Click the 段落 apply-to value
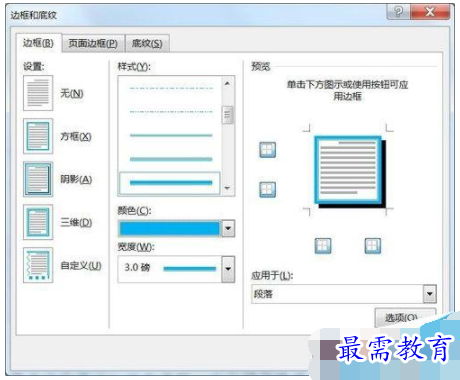This screenshot has width=460, height=380. click(263, 294)
